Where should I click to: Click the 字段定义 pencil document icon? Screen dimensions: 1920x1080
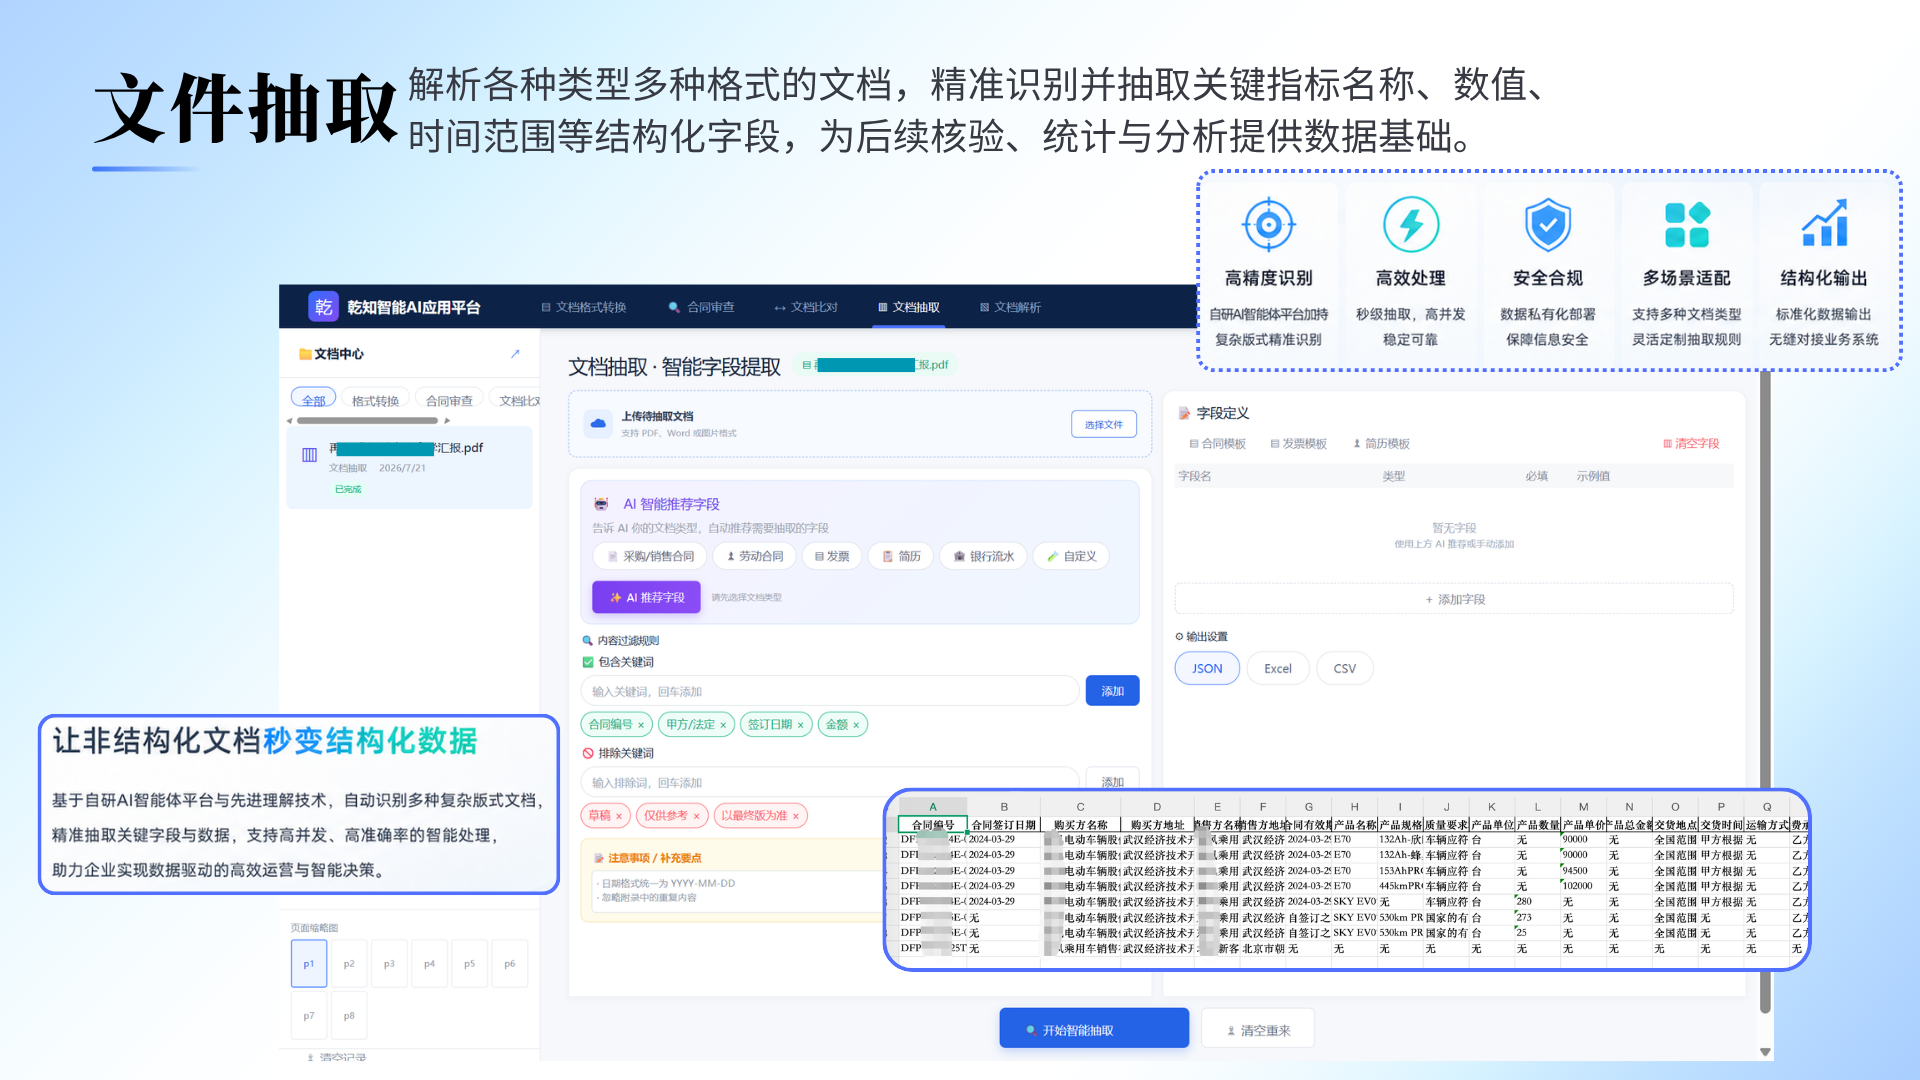1184,413
